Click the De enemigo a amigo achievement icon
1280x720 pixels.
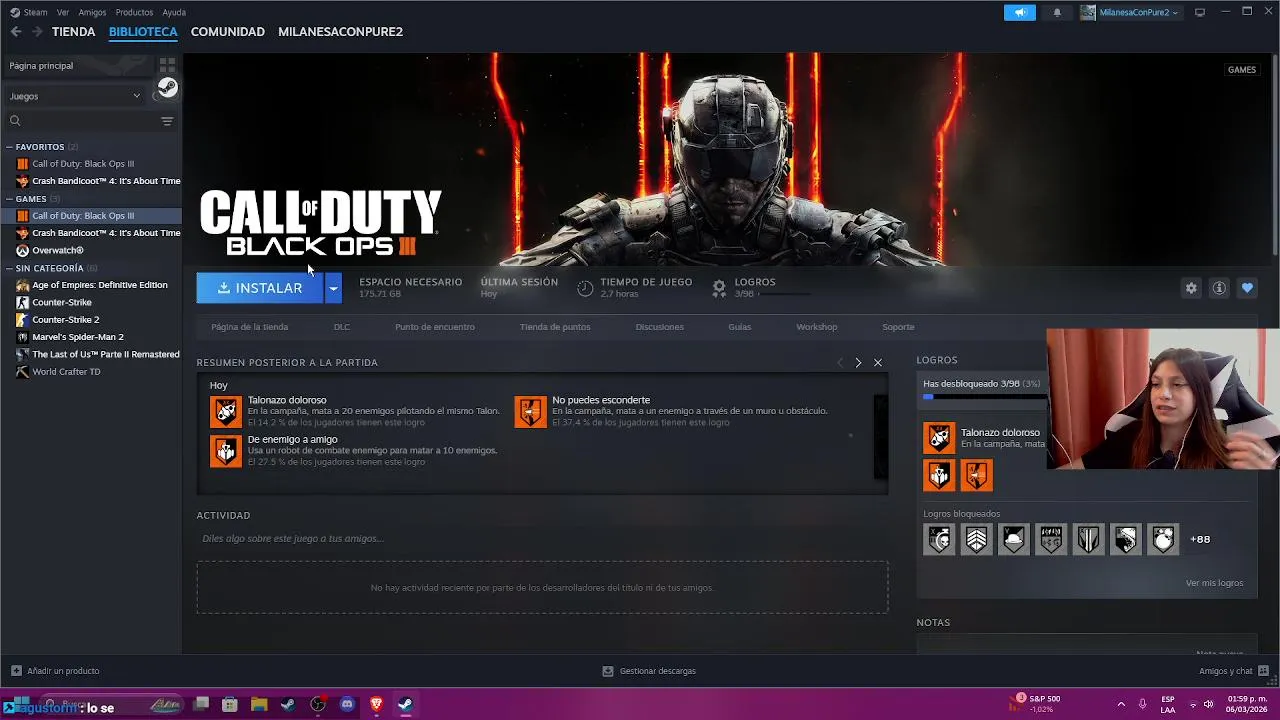point(226,451)
